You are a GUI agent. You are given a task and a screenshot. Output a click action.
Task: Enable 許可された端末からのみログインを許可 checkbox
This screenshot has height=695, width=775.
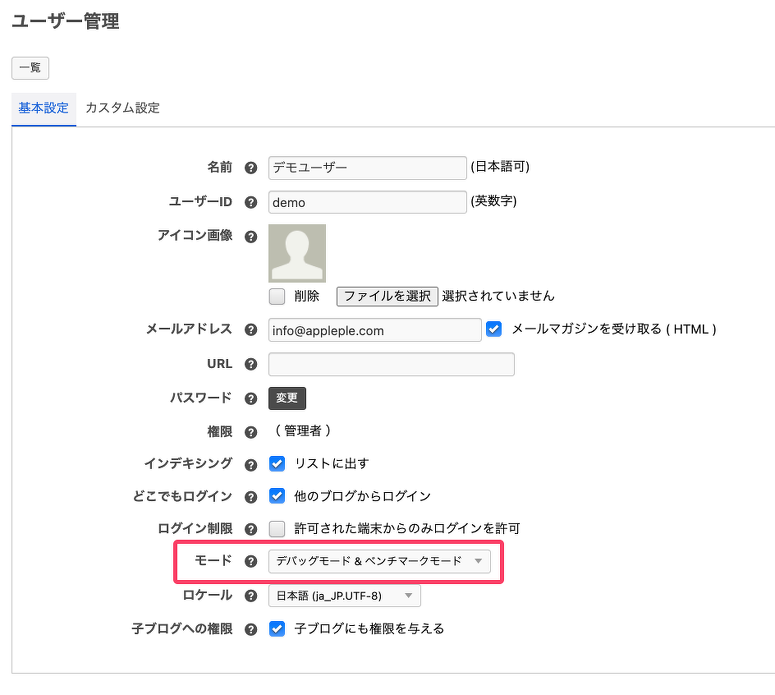(x=278, y=528)
